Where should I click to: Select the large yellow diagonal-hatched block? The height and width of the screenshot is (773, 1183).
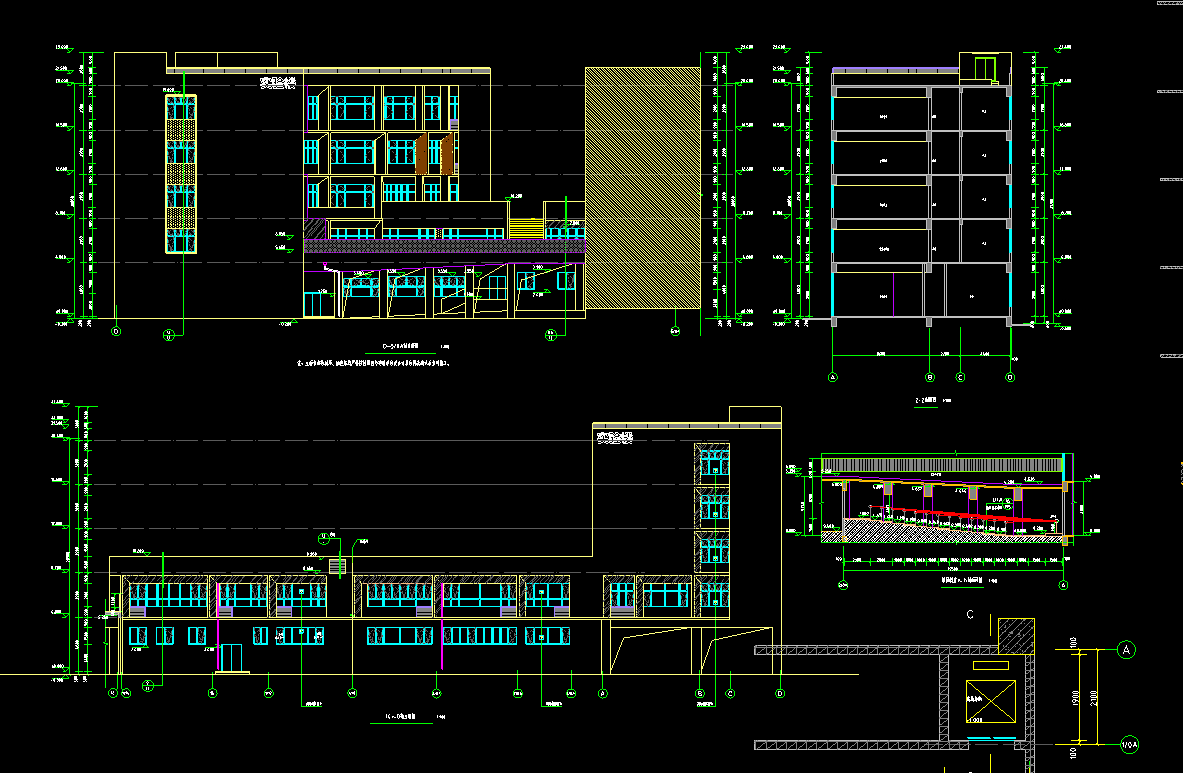(x=642, y=188)
